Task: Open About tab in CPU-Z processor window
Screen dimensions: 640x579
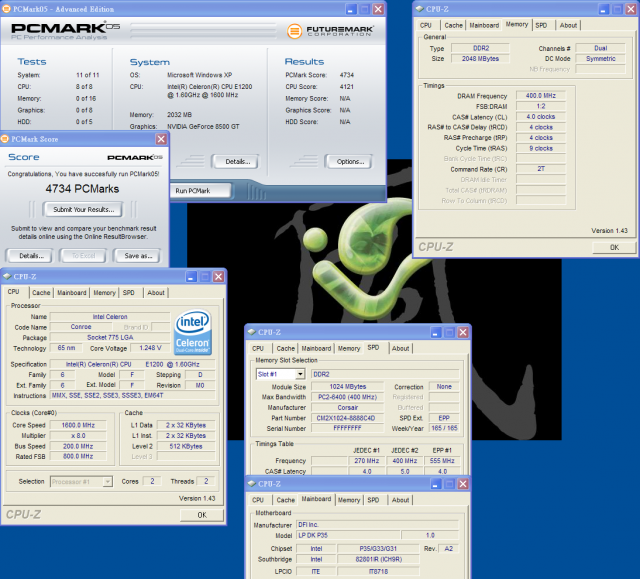Action: pos(156,293)
